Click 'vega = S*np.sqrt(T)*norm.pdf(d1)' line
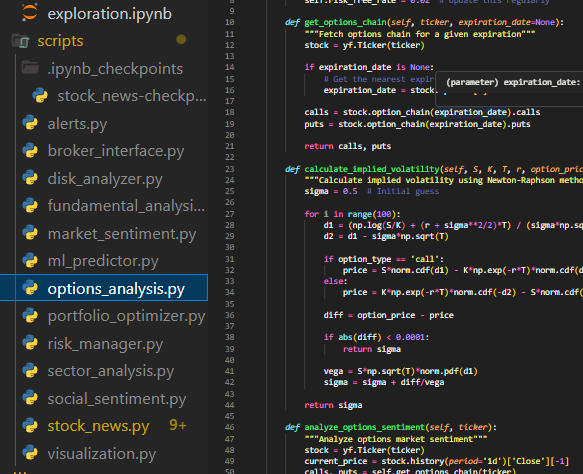This screenshot has width=583, height=474. 400,371
